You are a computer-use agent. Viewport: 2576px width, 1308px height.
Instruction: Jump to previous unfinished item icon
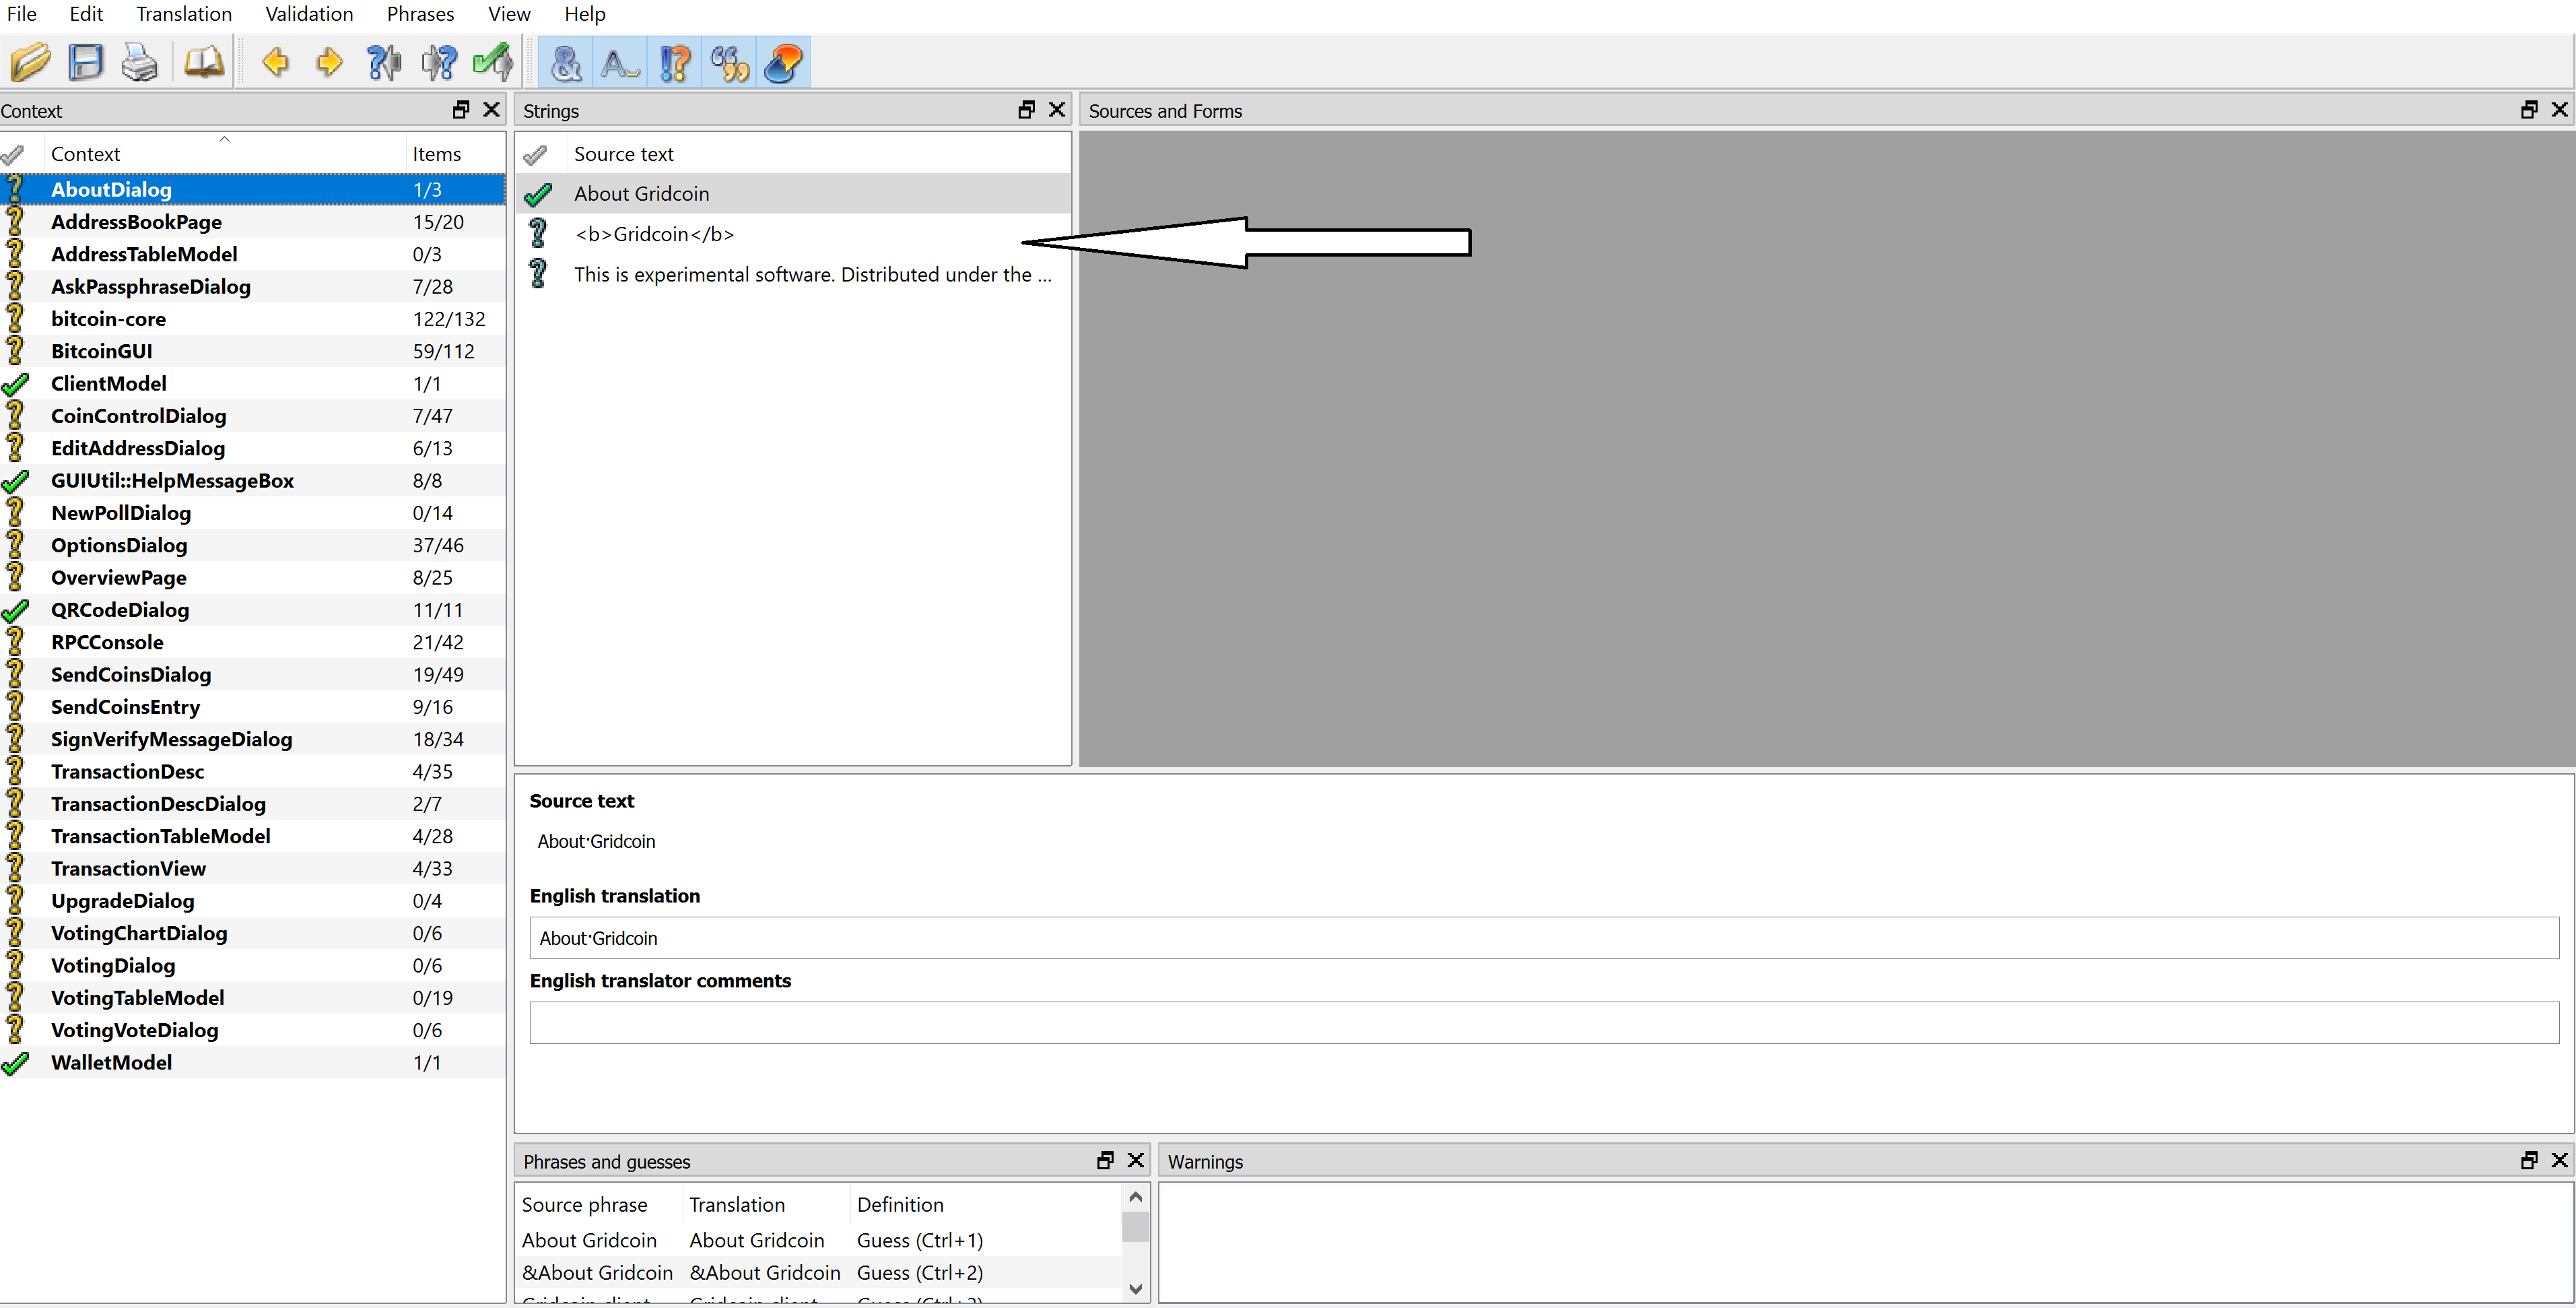click(x=383, y=62)
